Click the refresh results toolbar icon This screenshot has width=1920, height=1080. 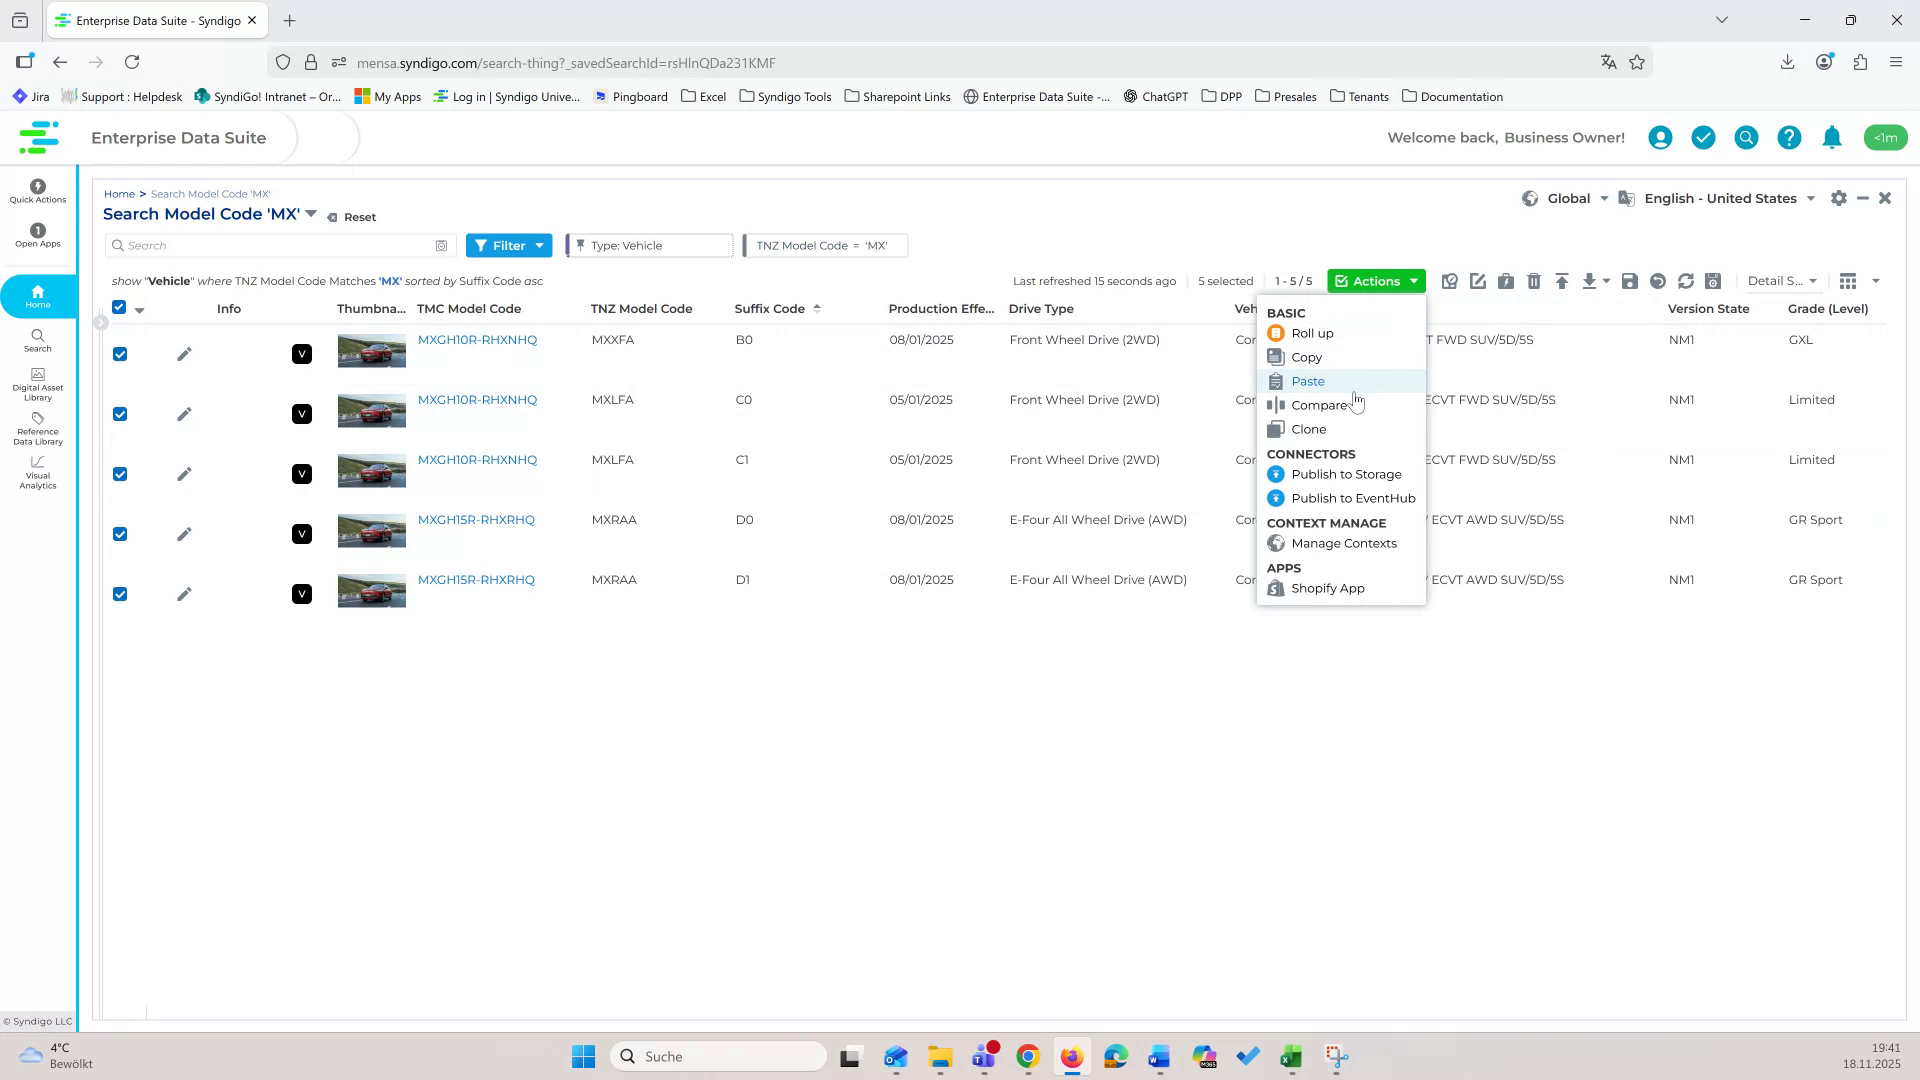pyautogui.click(x=1685, y=281)
